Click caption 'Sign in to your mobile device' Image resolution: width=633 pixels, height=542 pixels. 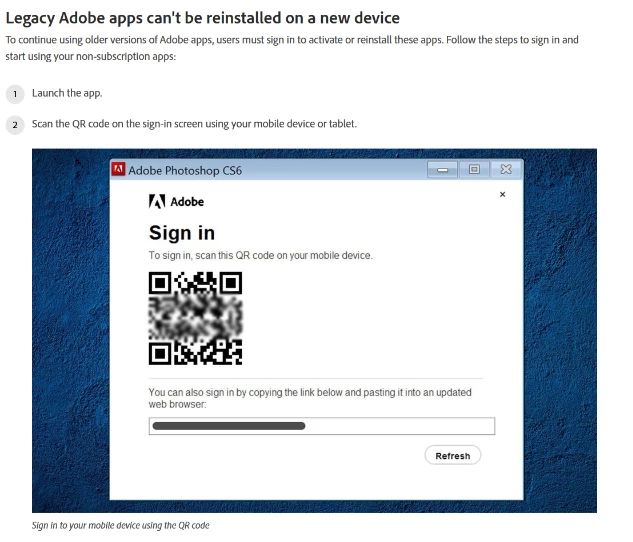click(120, 525)
